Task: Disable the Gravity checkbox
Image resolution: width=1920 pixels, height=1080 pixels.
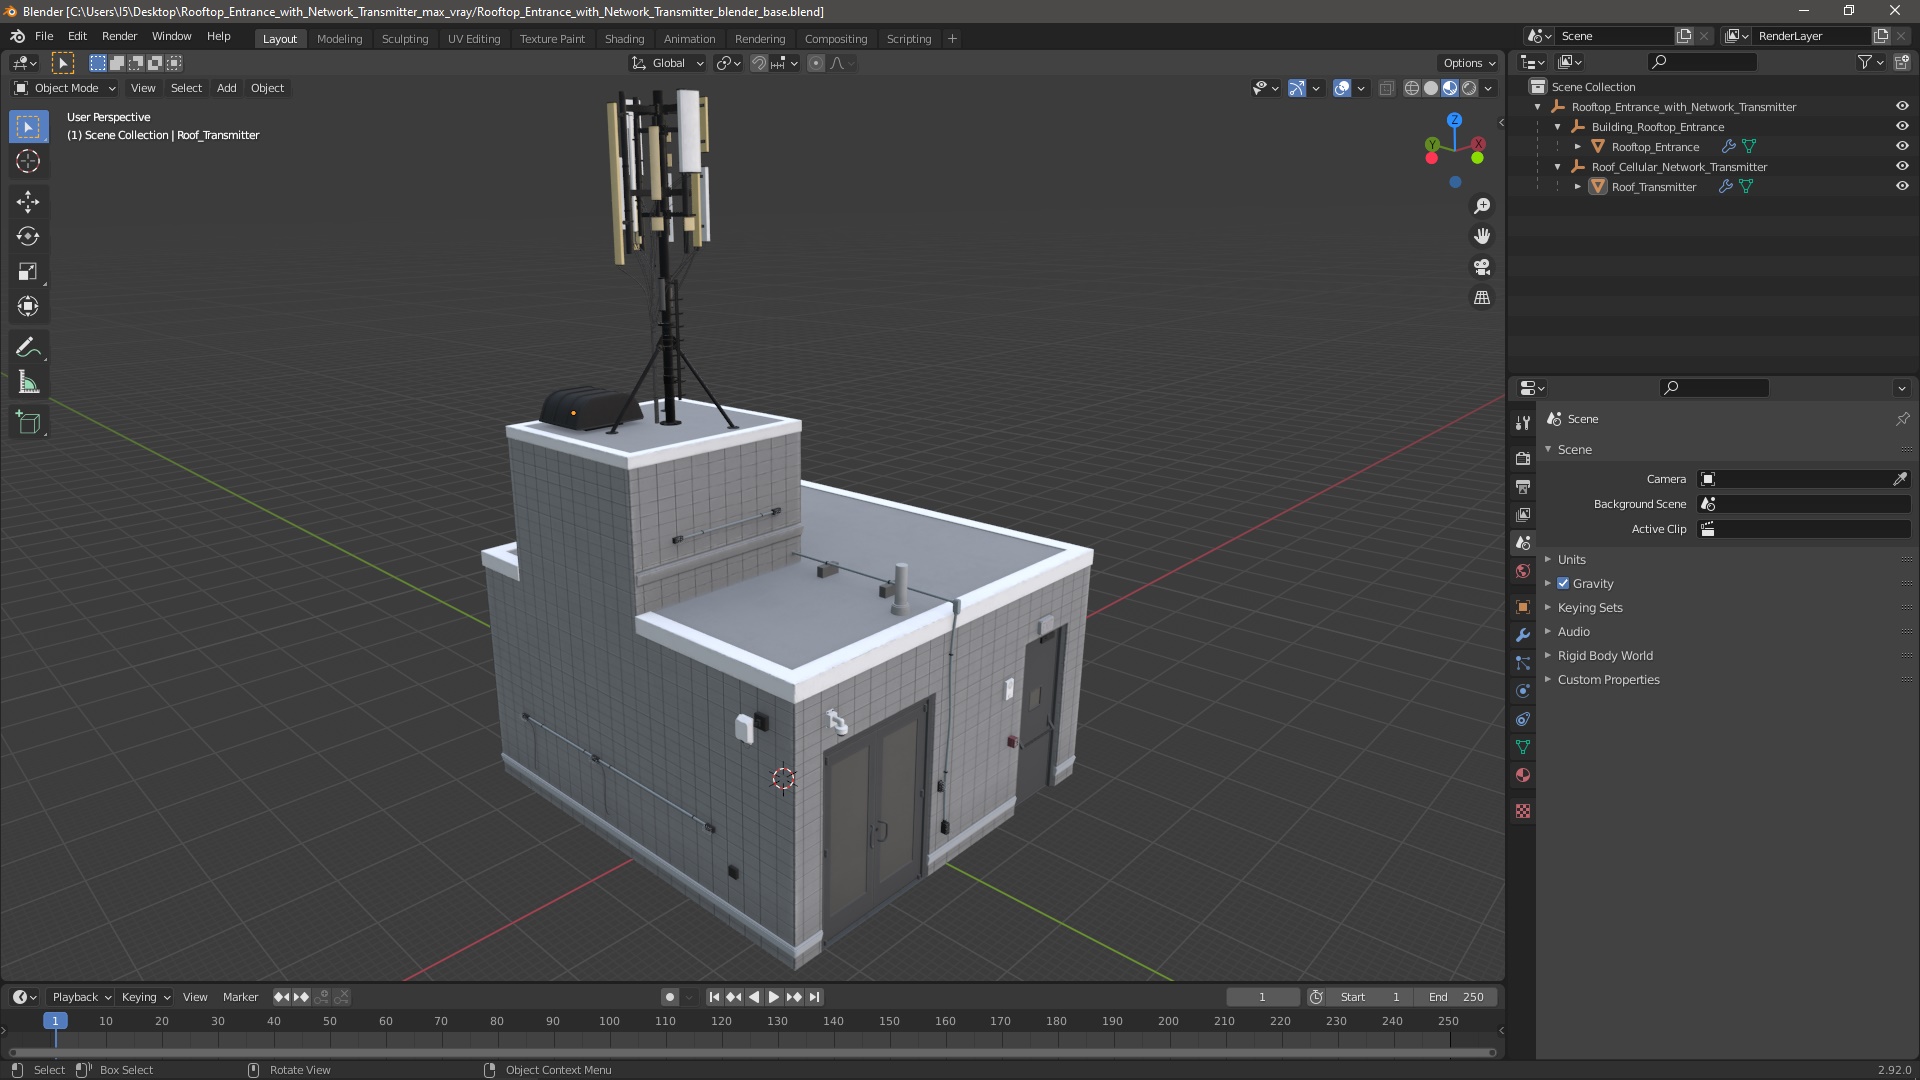Action: click(x=1563, y=584)
